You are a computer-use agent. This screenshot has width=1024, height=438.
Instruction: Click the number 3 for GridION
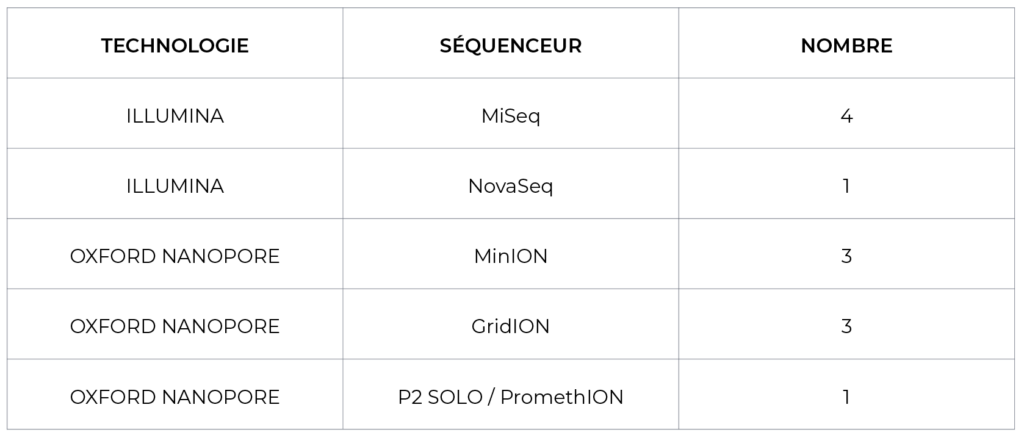(846, 327)
